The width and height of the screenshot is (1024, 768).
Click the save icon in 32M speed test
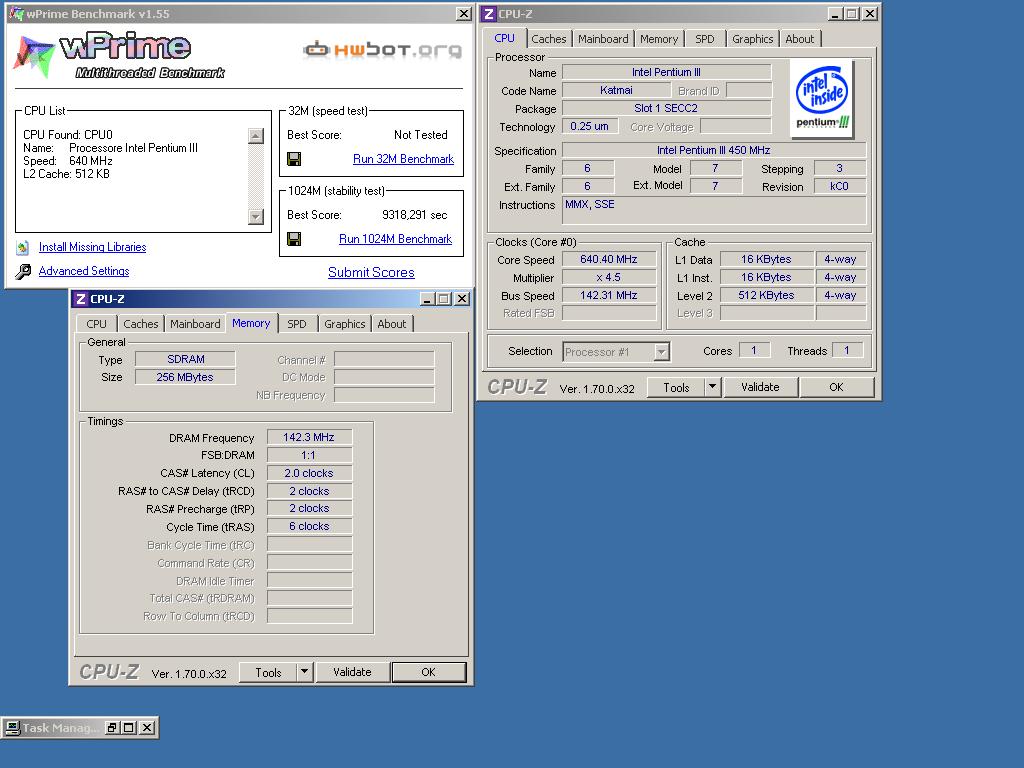tap(294, 159)
